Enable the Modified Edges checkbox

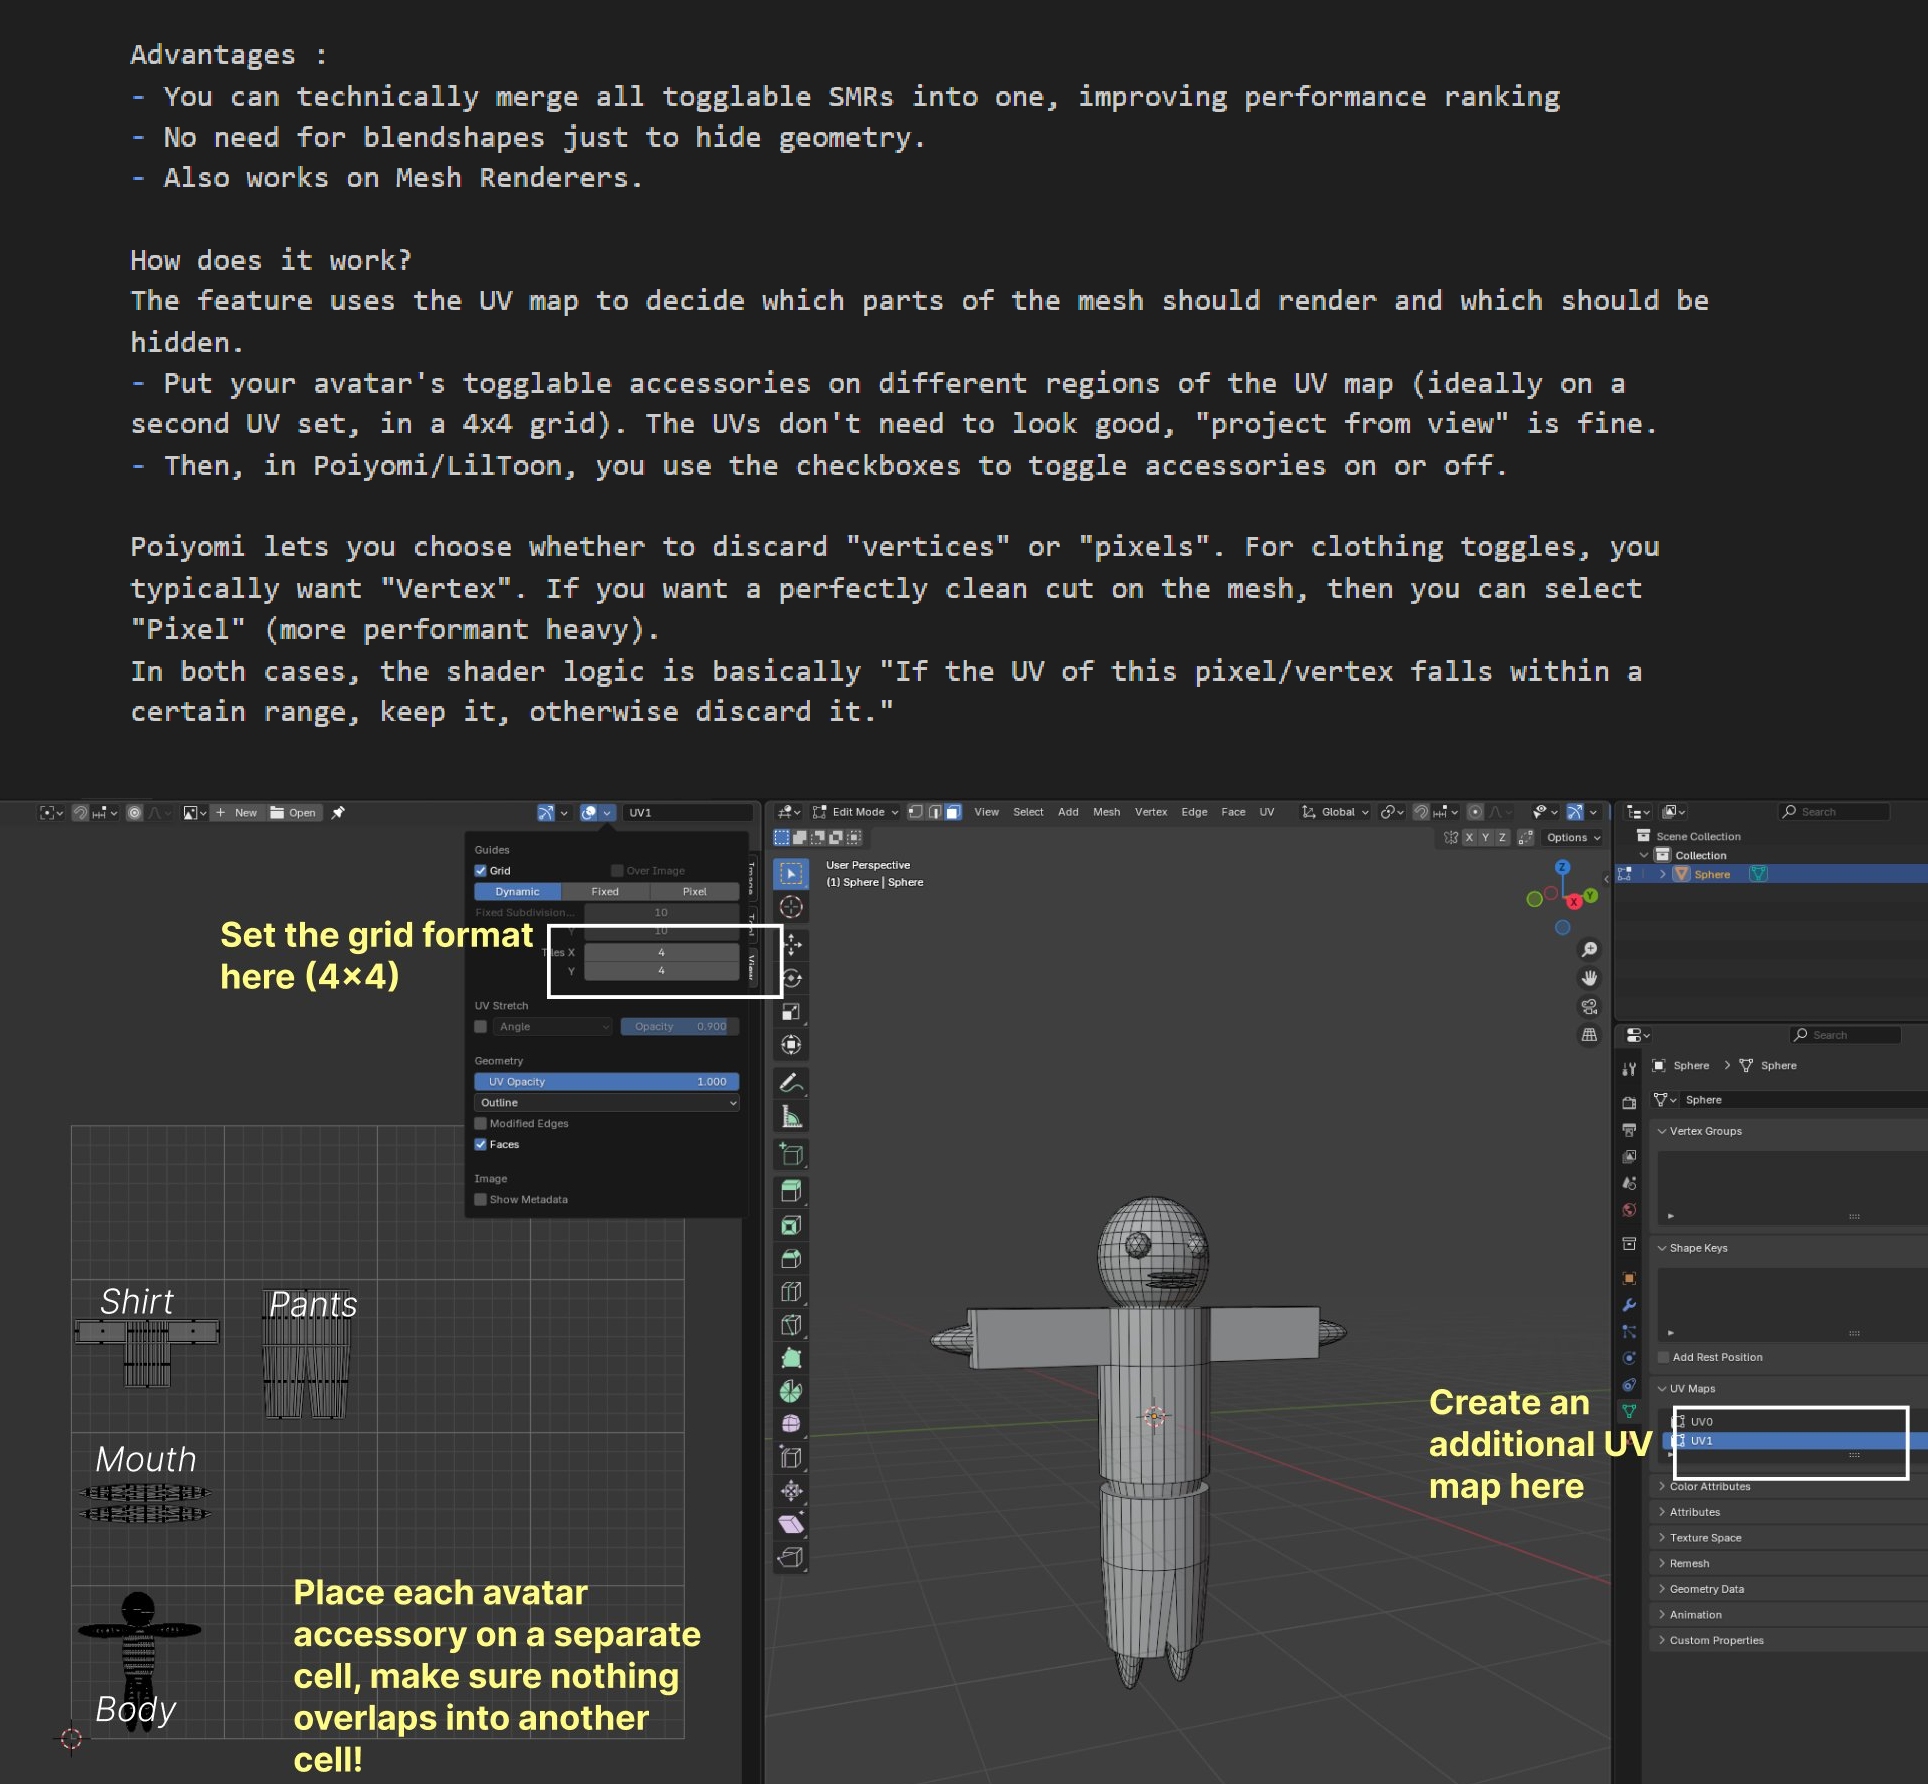481,1123
